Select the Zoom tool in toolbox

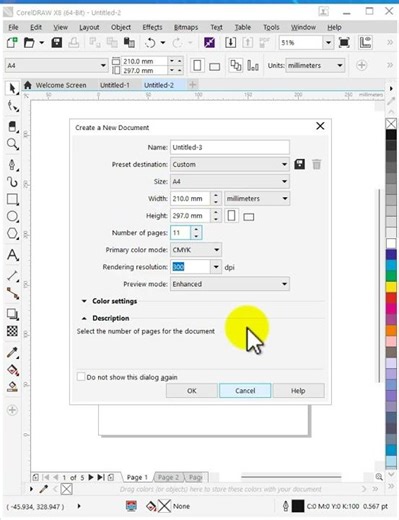(12, 144)
